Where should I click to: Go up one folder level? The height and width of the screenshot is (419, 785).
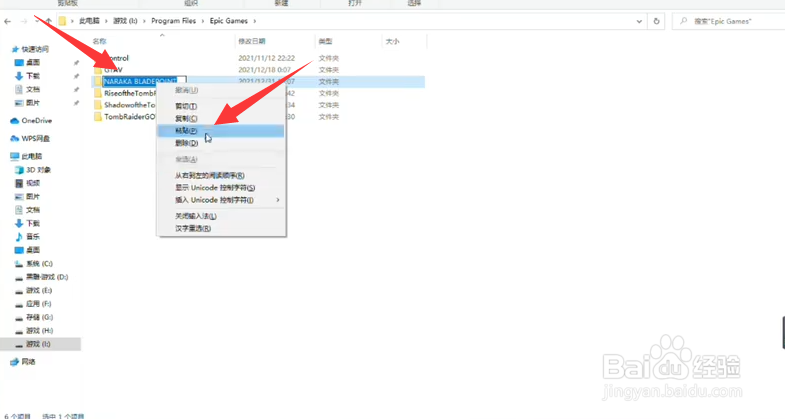(49, 21)
